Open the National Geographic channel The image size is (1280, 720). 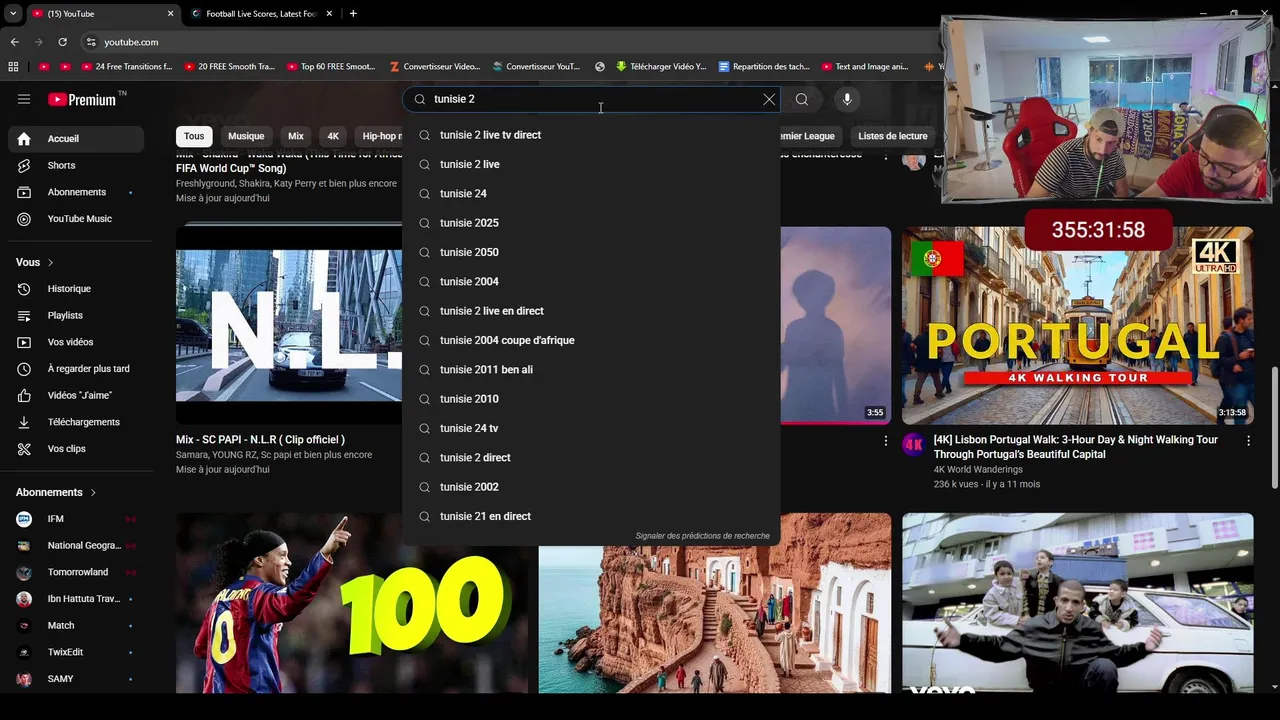(x=76, y=545)
